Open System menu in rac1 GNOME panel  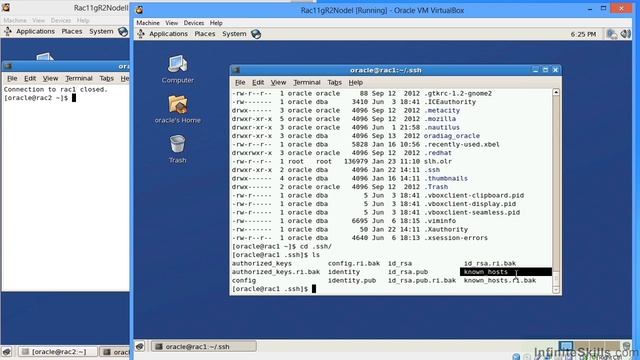(234, 34)
